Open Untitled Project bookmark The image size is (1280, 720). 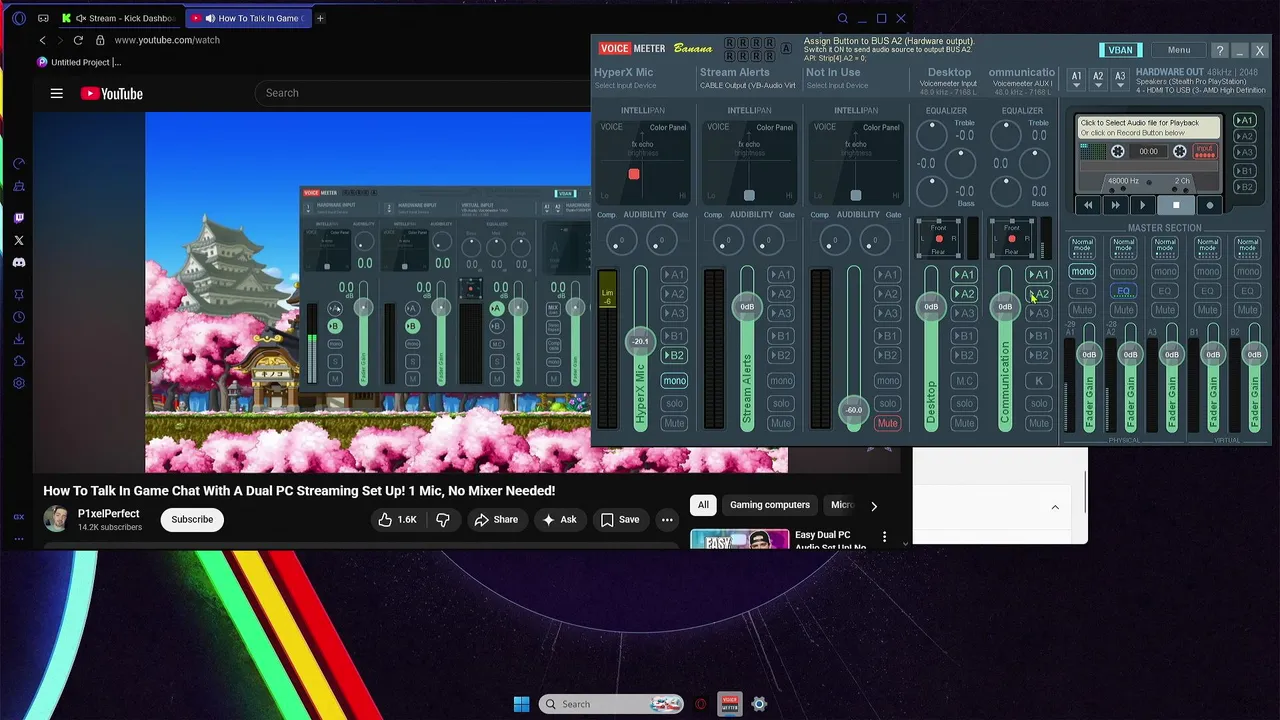pos(79,62)
